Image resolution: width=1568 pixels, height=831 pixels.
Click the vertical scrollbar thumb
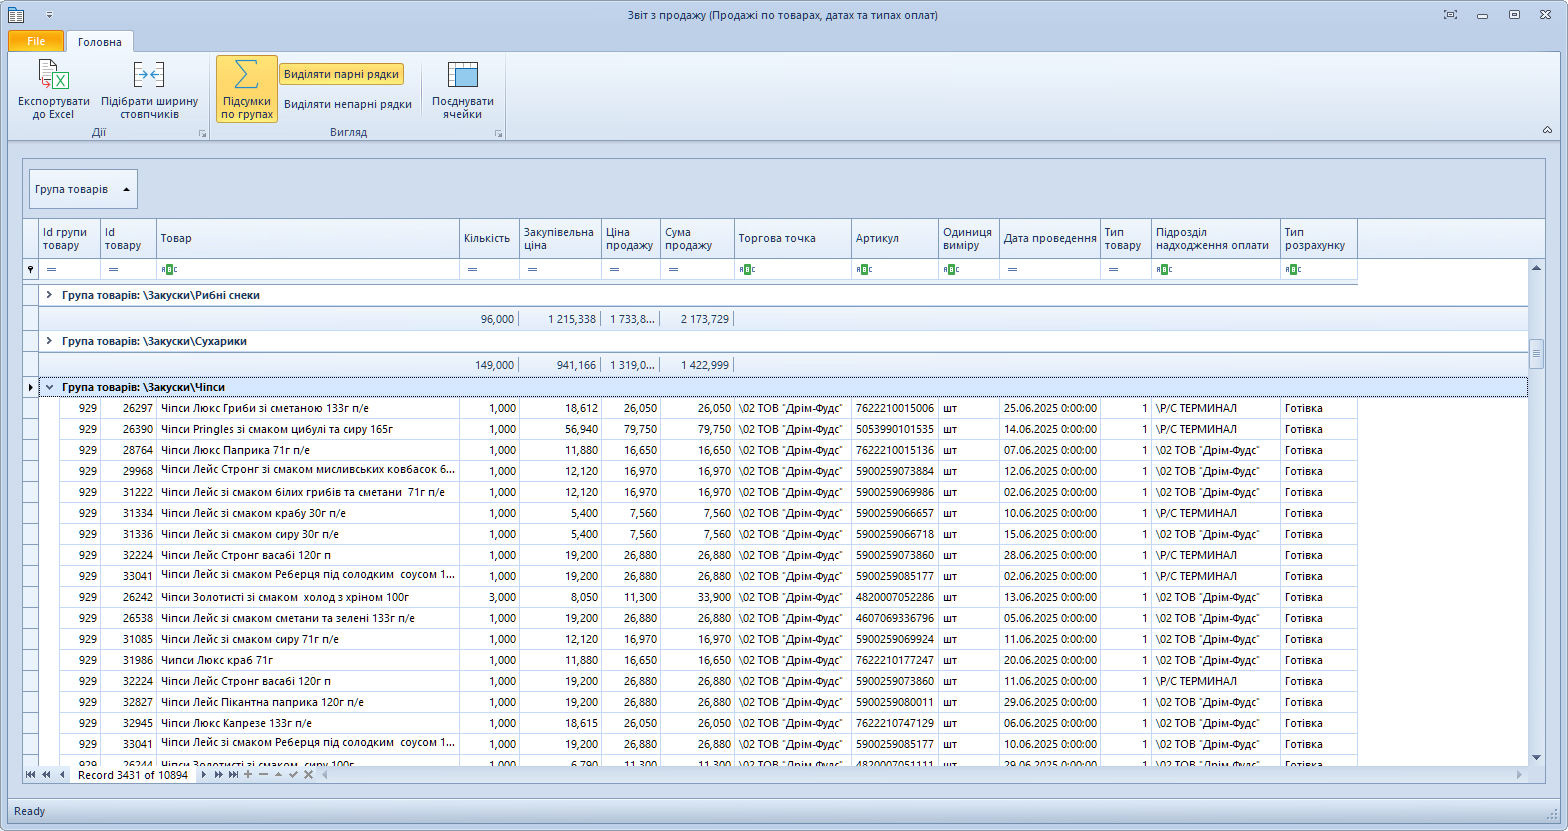(x=1536, y=354)
